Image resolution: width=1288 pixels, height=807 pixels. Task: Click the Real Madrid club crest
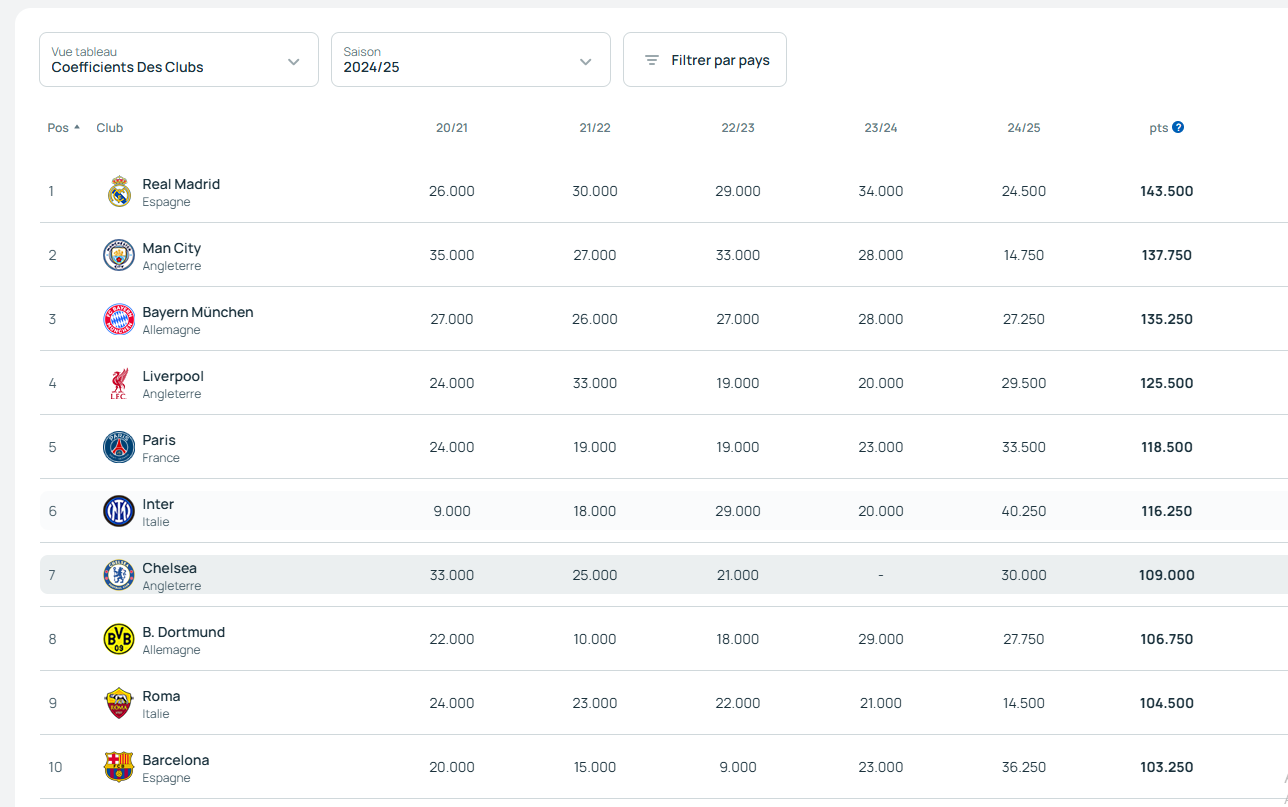pos(119,191)
